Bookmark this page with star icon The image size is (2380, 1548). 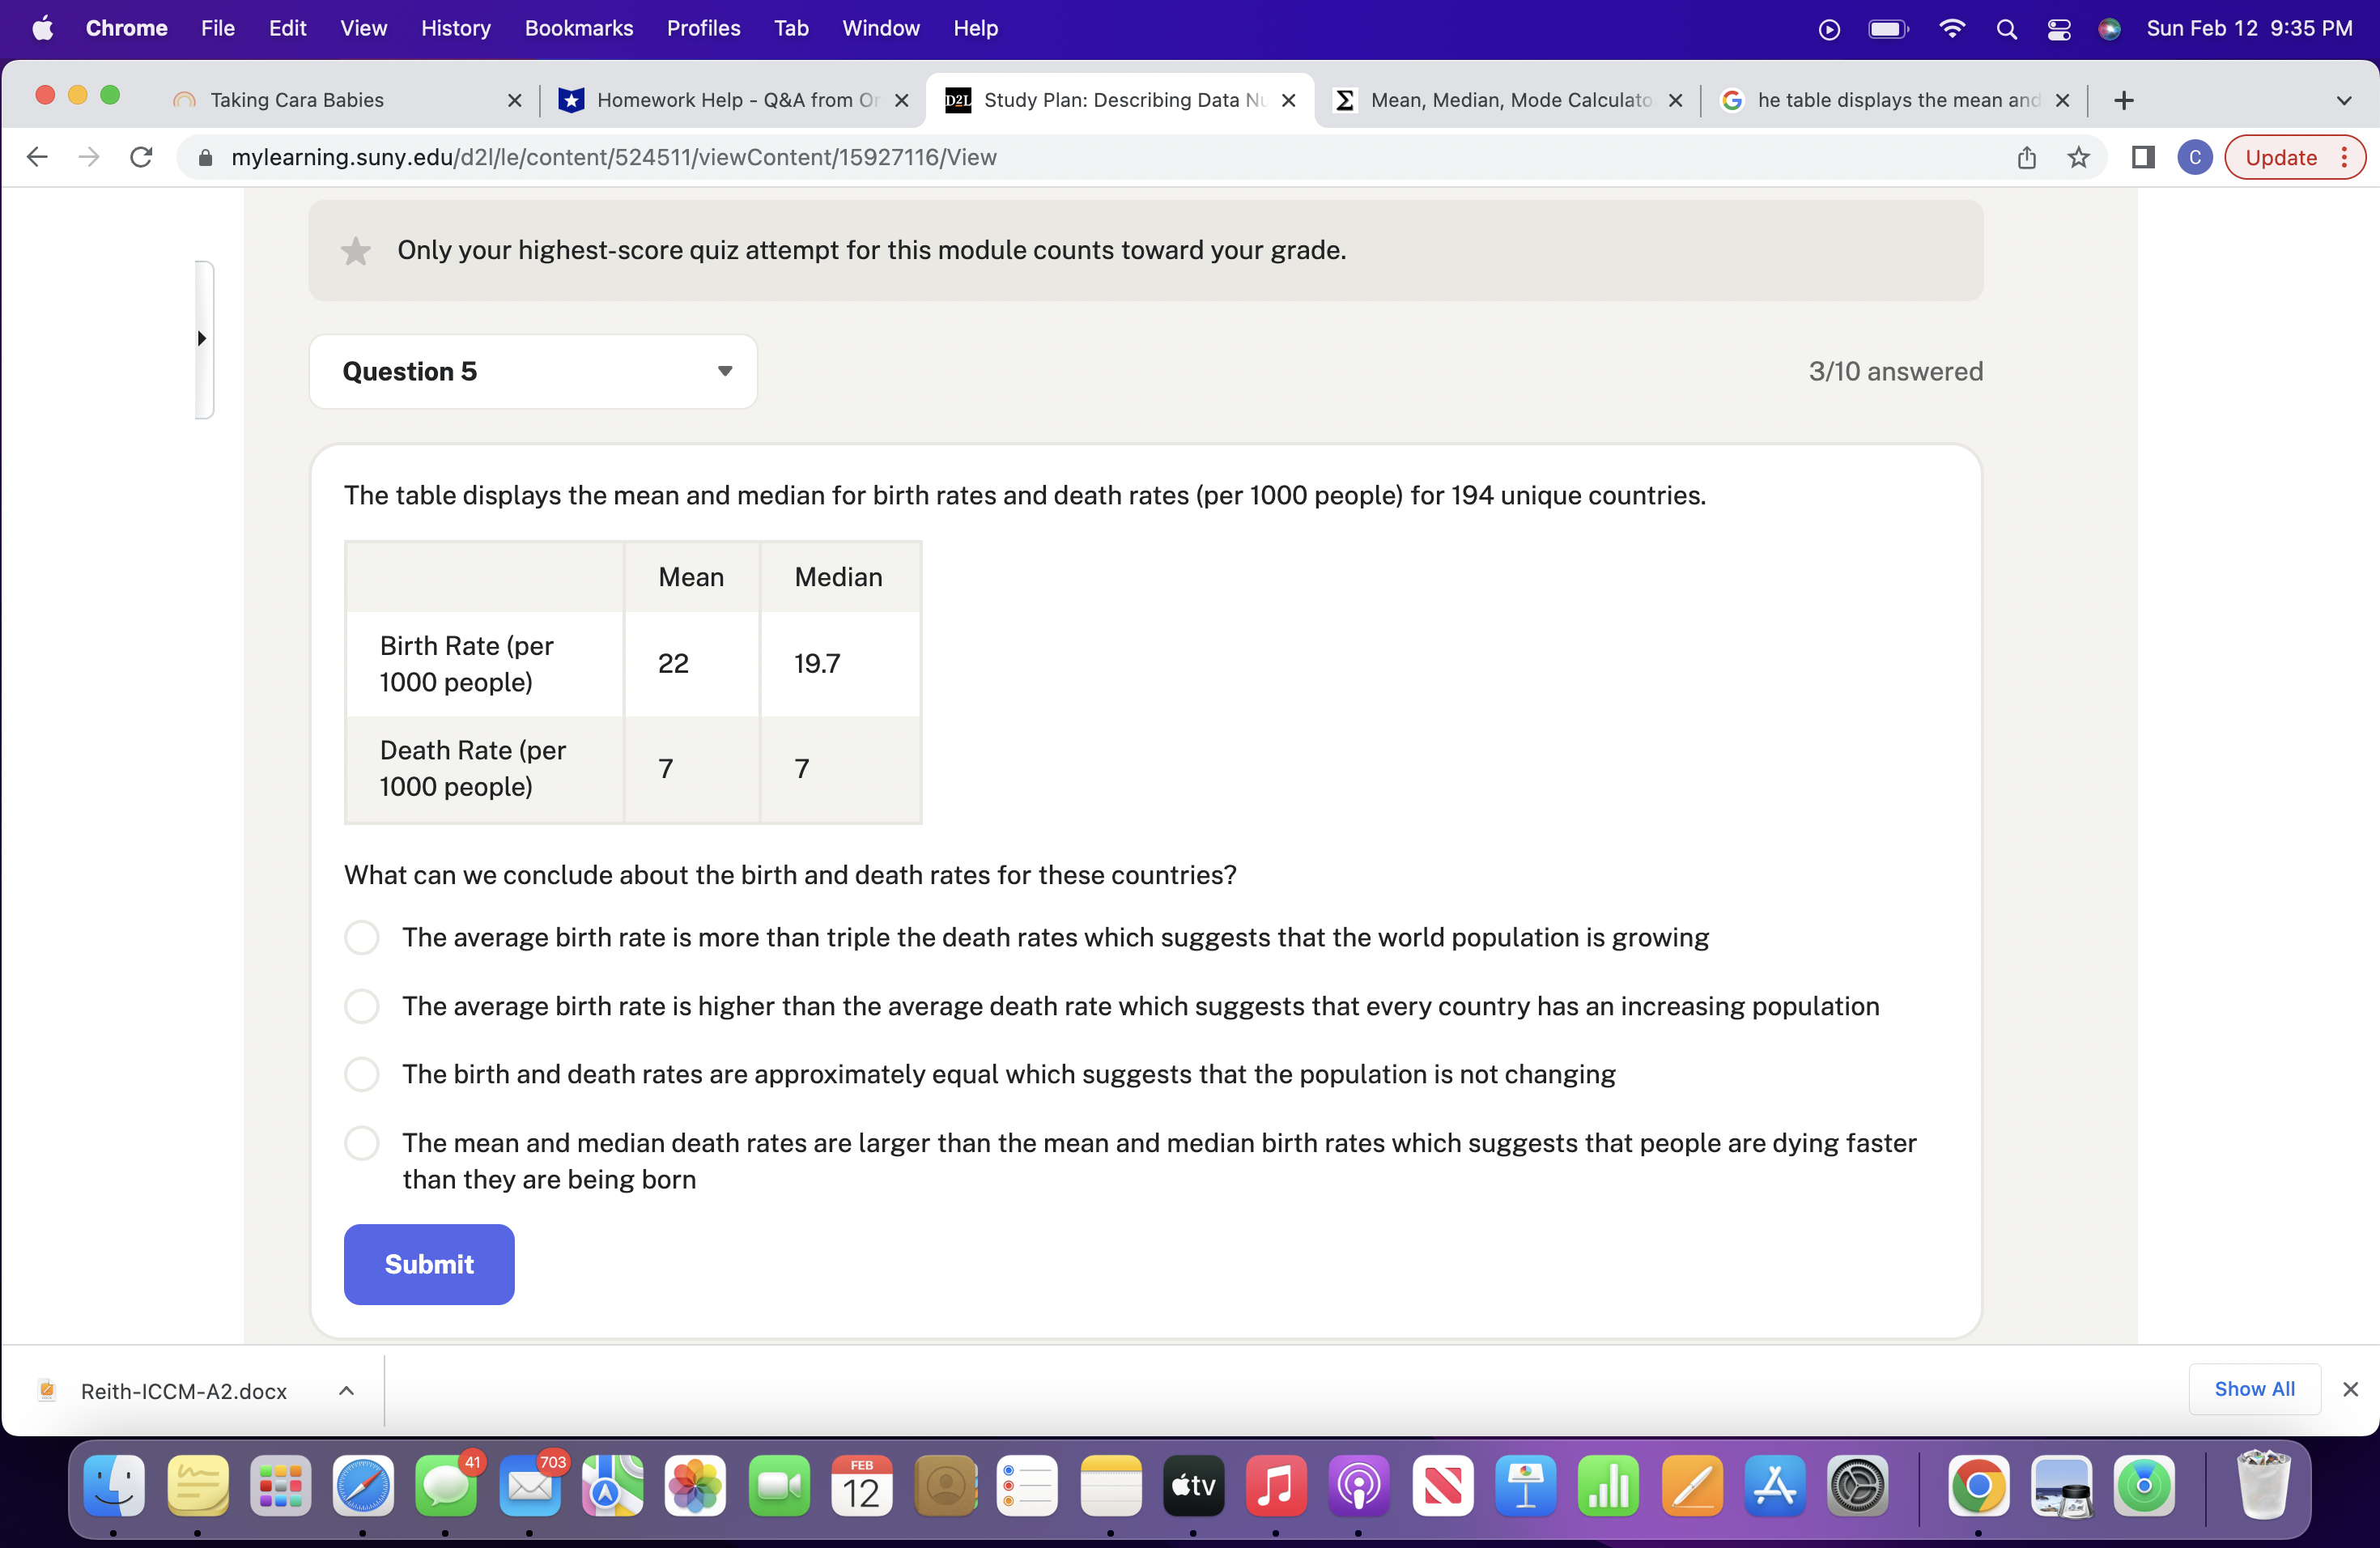(x=2079, y=157)
